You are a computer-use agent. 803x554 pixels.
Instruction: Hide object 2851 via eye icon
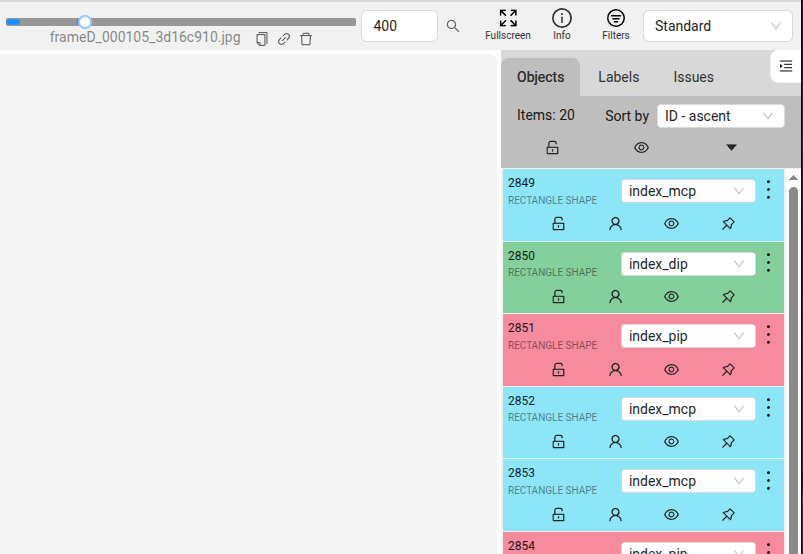pyautogui.click(x=671, y=369)
